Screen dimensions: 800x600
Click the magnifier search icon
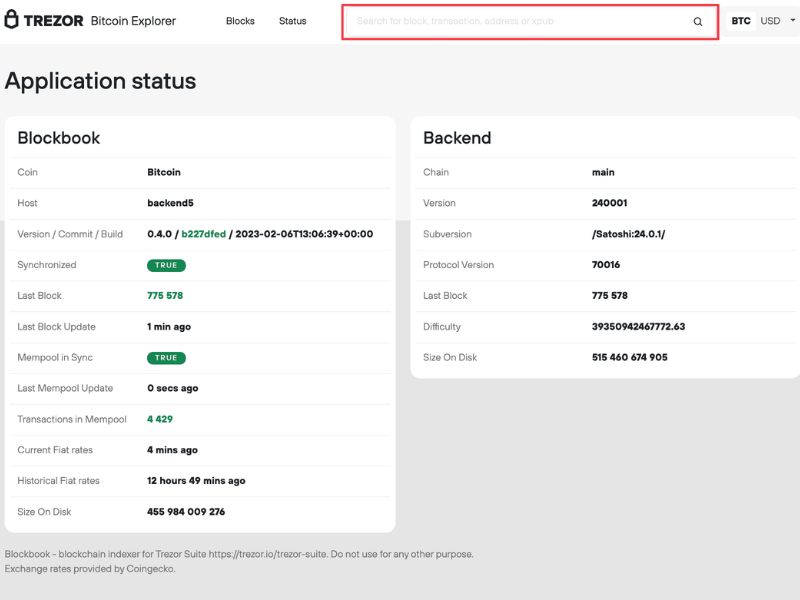coord(697,21)
